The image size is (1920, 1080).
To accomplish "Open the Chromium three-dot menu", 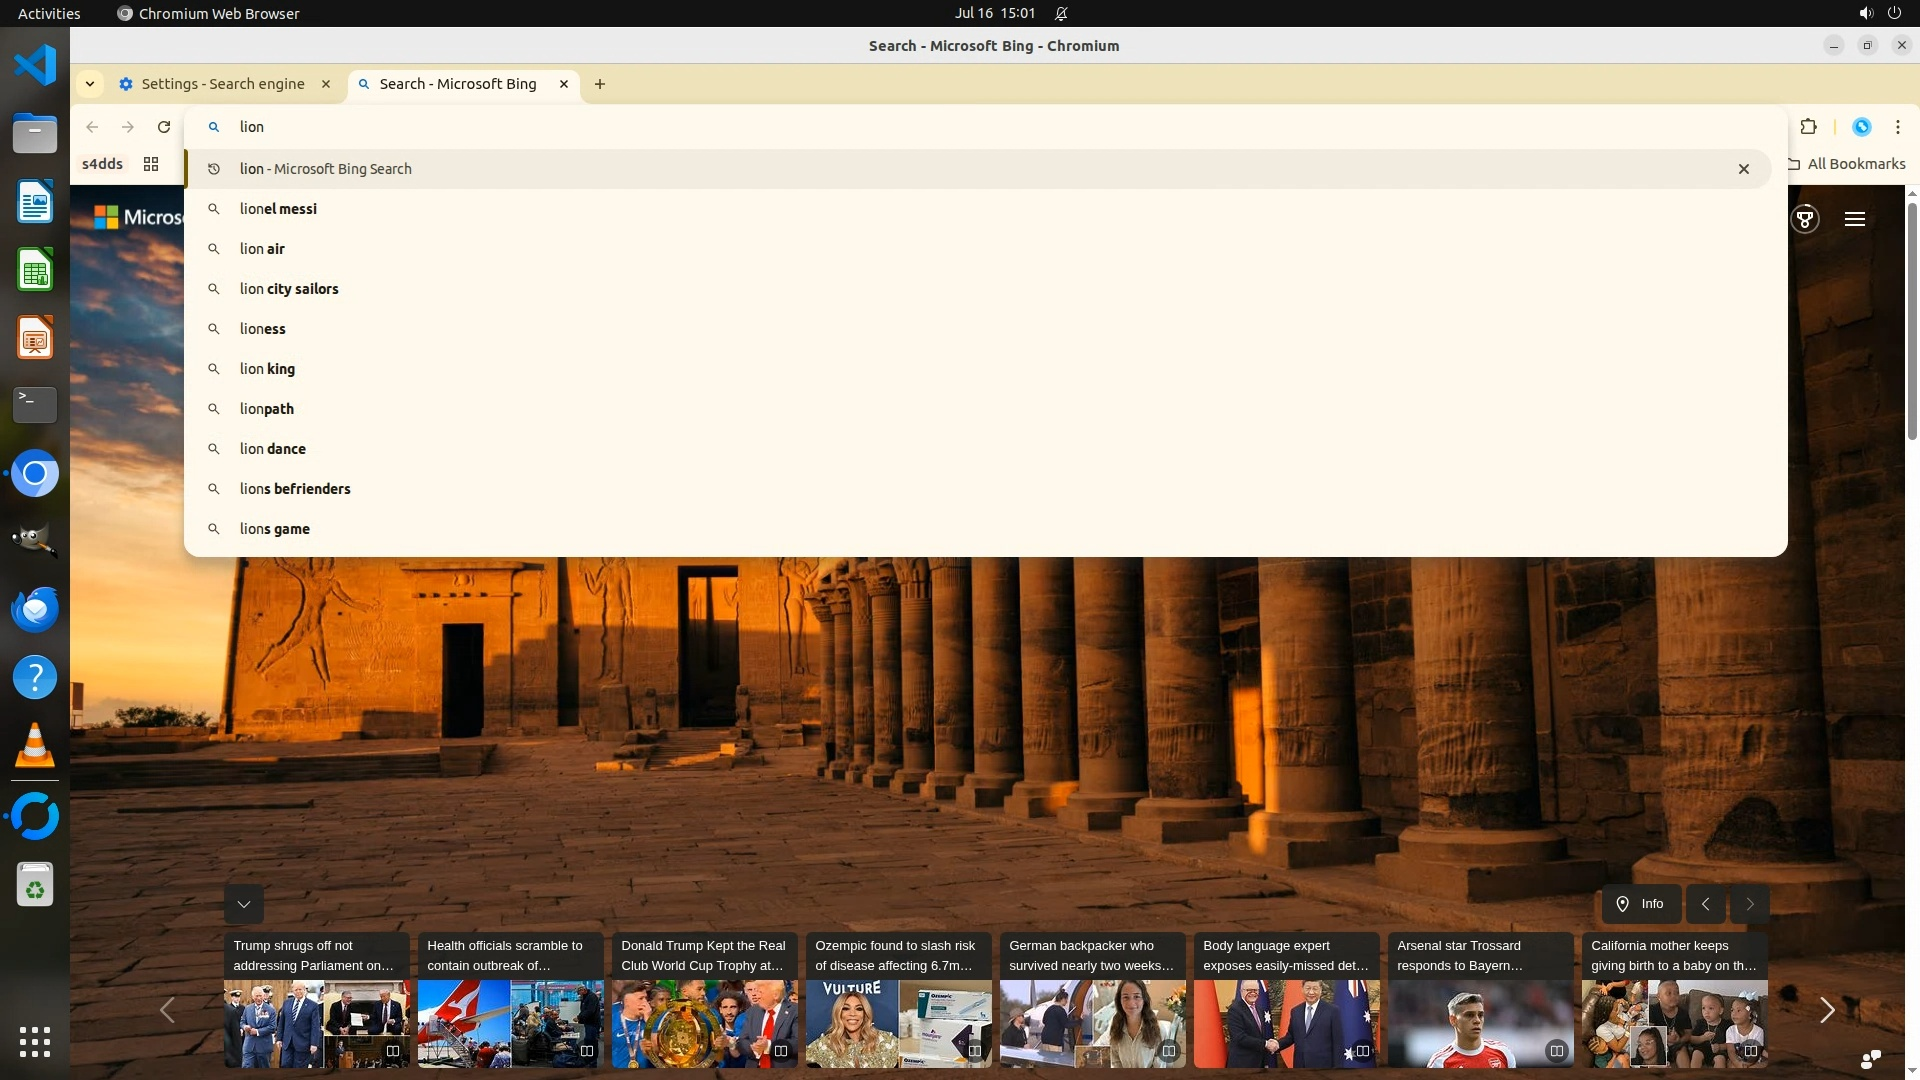I will pos(1897,127).
